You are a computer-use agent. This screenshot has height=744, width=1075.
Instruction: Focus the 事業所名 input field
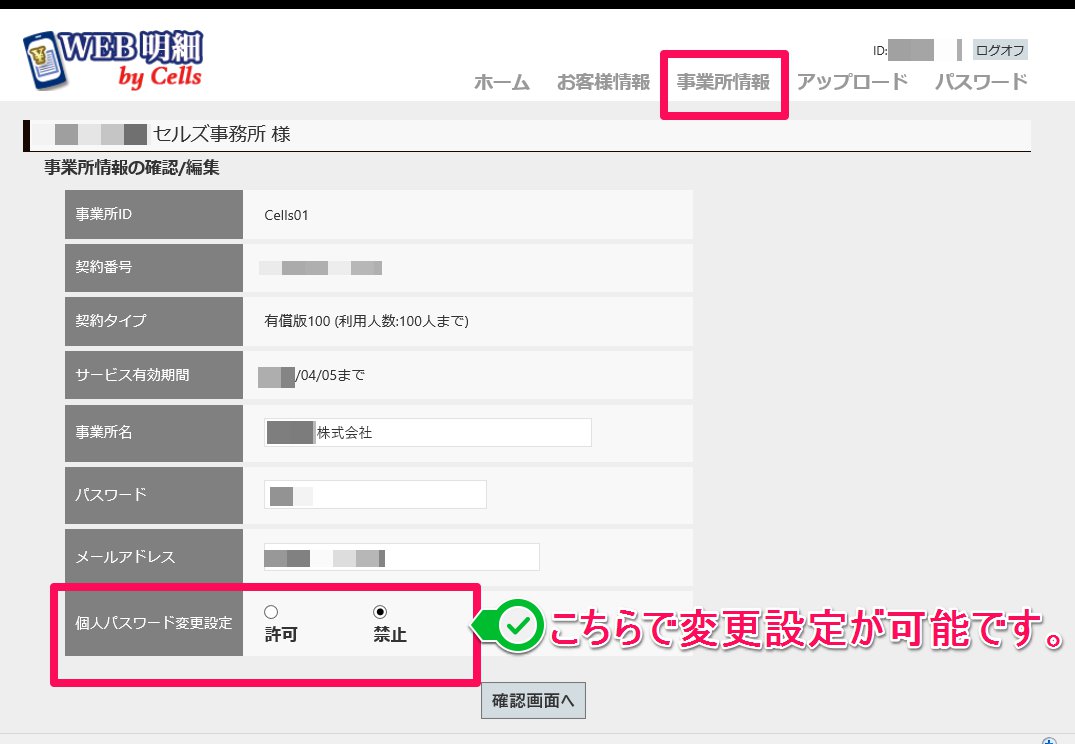pyautogui.click(x=428, y=433)
